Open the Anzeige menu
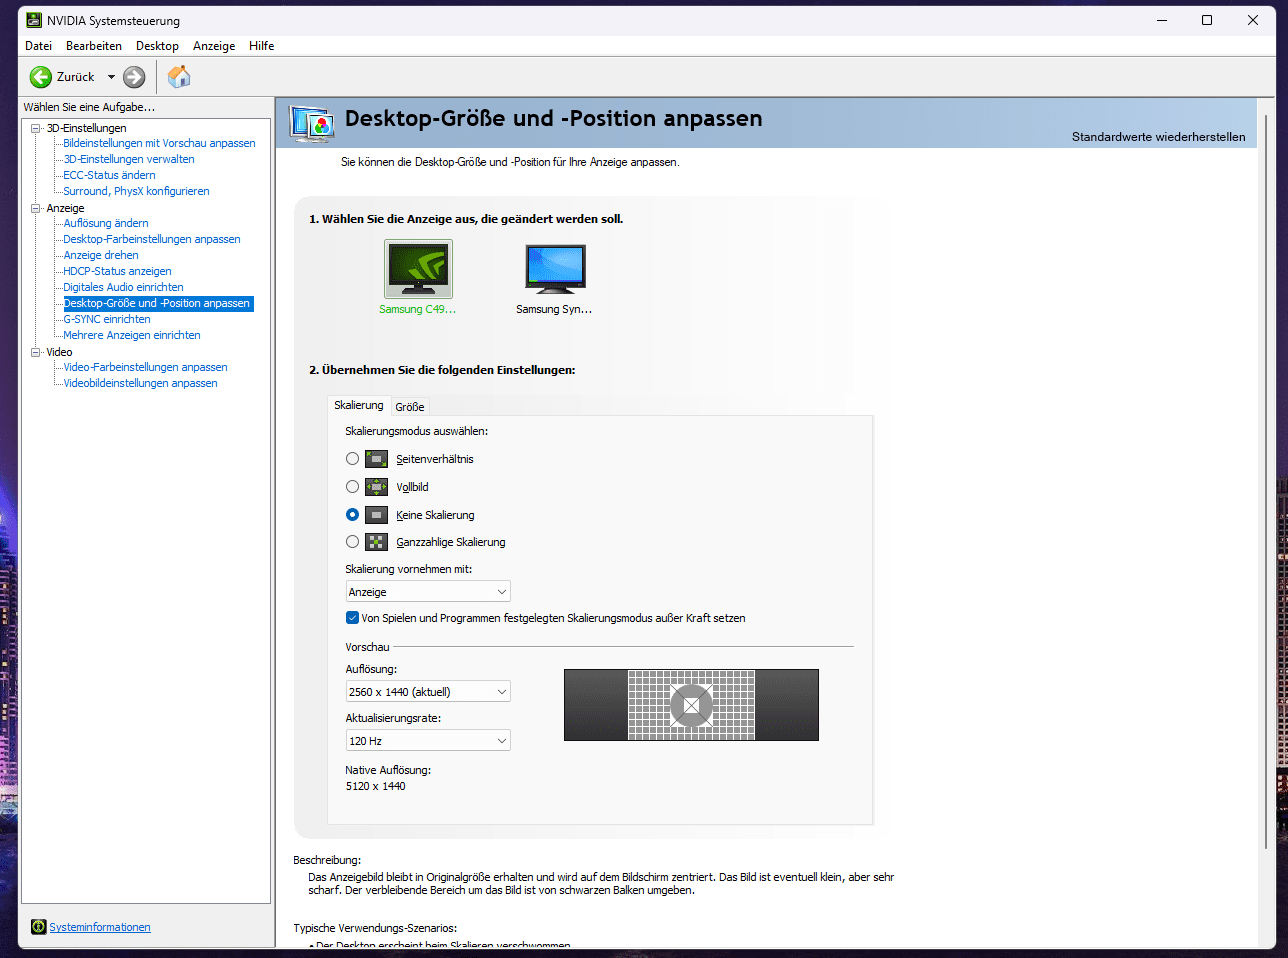Image resolution: width=1288 pixels, height=958 pixels. coord(214,46)
